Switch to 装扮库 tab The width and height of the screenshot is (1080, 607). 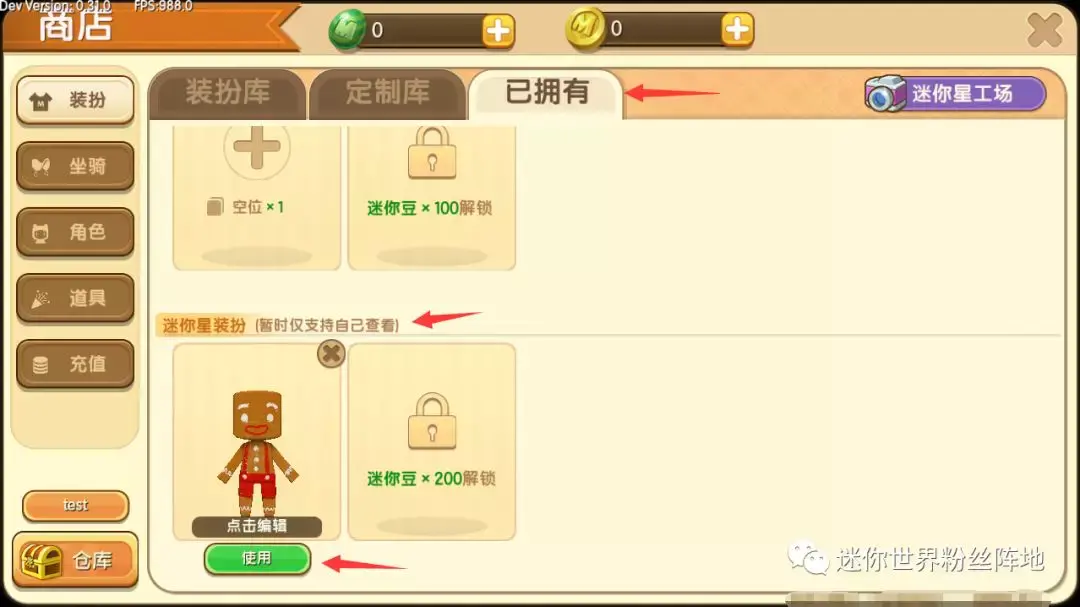(x=227, y=93)
